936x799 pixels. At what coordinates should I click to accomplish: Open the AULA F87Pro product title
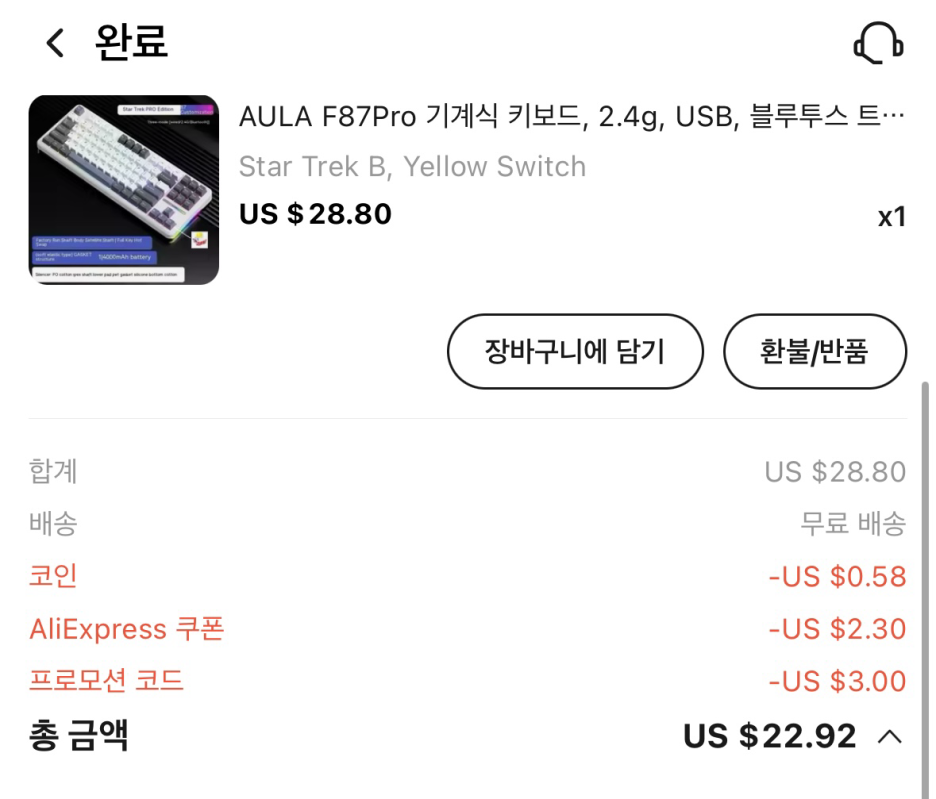pyautogui.click(x=572, y=117)
